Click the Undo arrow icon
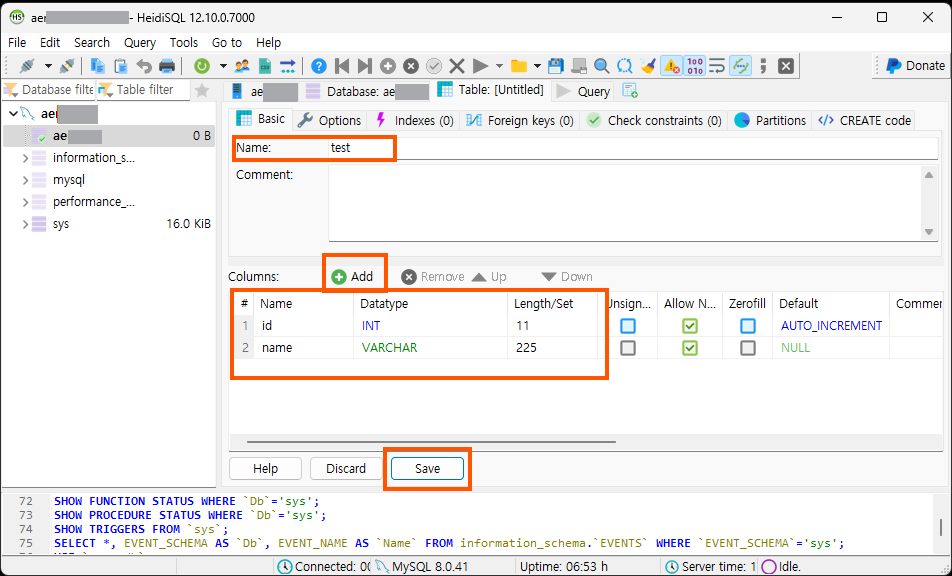Screen dimensions: 952x576 click(x=144, y=66)
